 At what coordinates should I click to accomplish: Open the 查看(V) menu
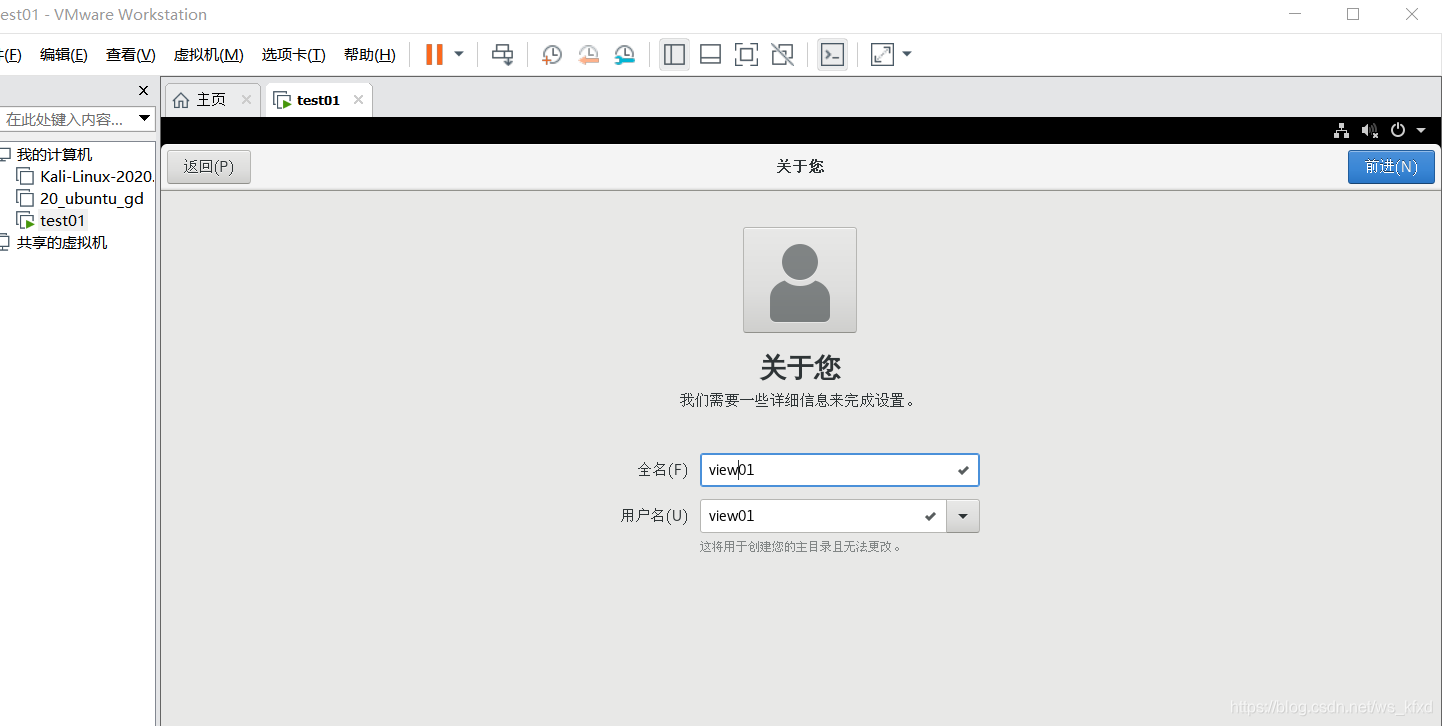tap(131, 55)
